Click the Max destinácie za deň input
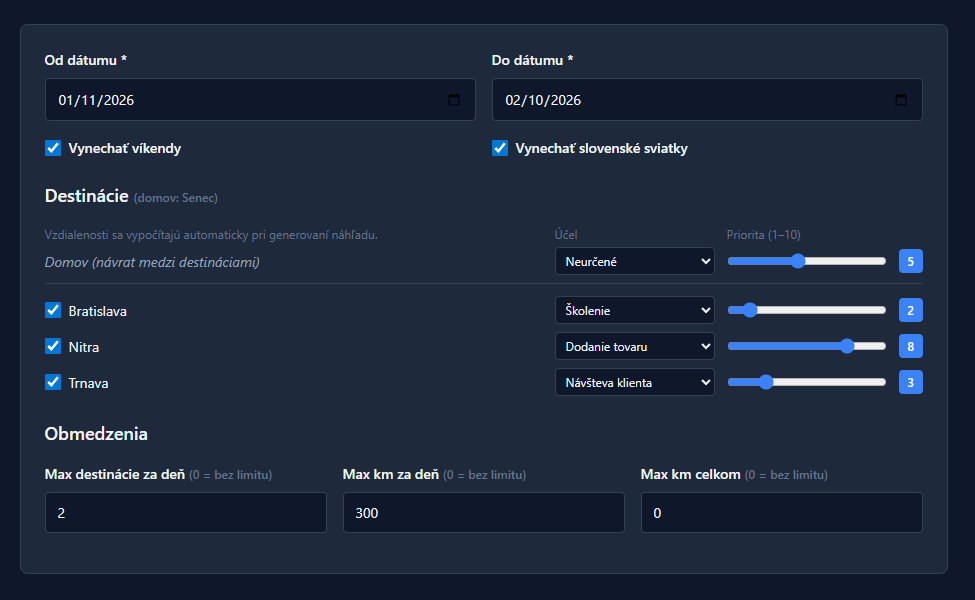 [185, 512]
